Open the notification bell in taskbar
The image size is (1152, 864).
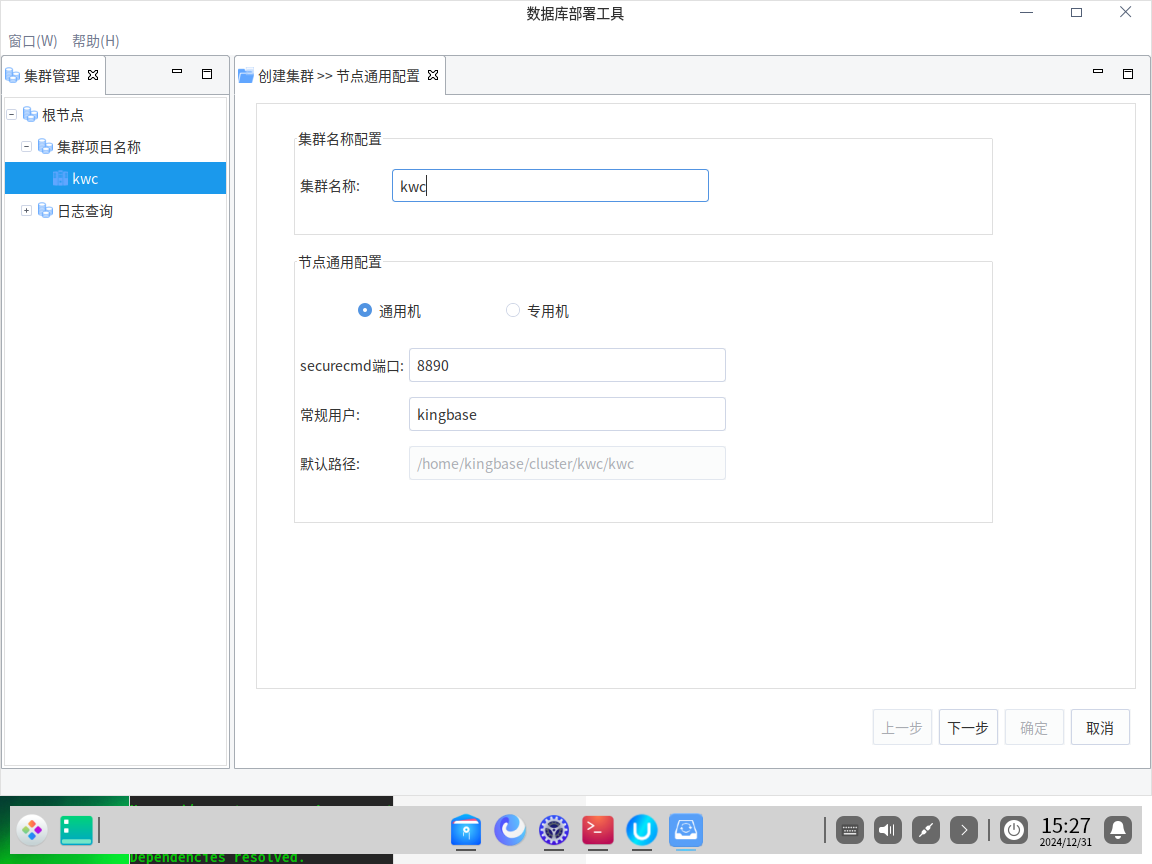(1118, 830)
